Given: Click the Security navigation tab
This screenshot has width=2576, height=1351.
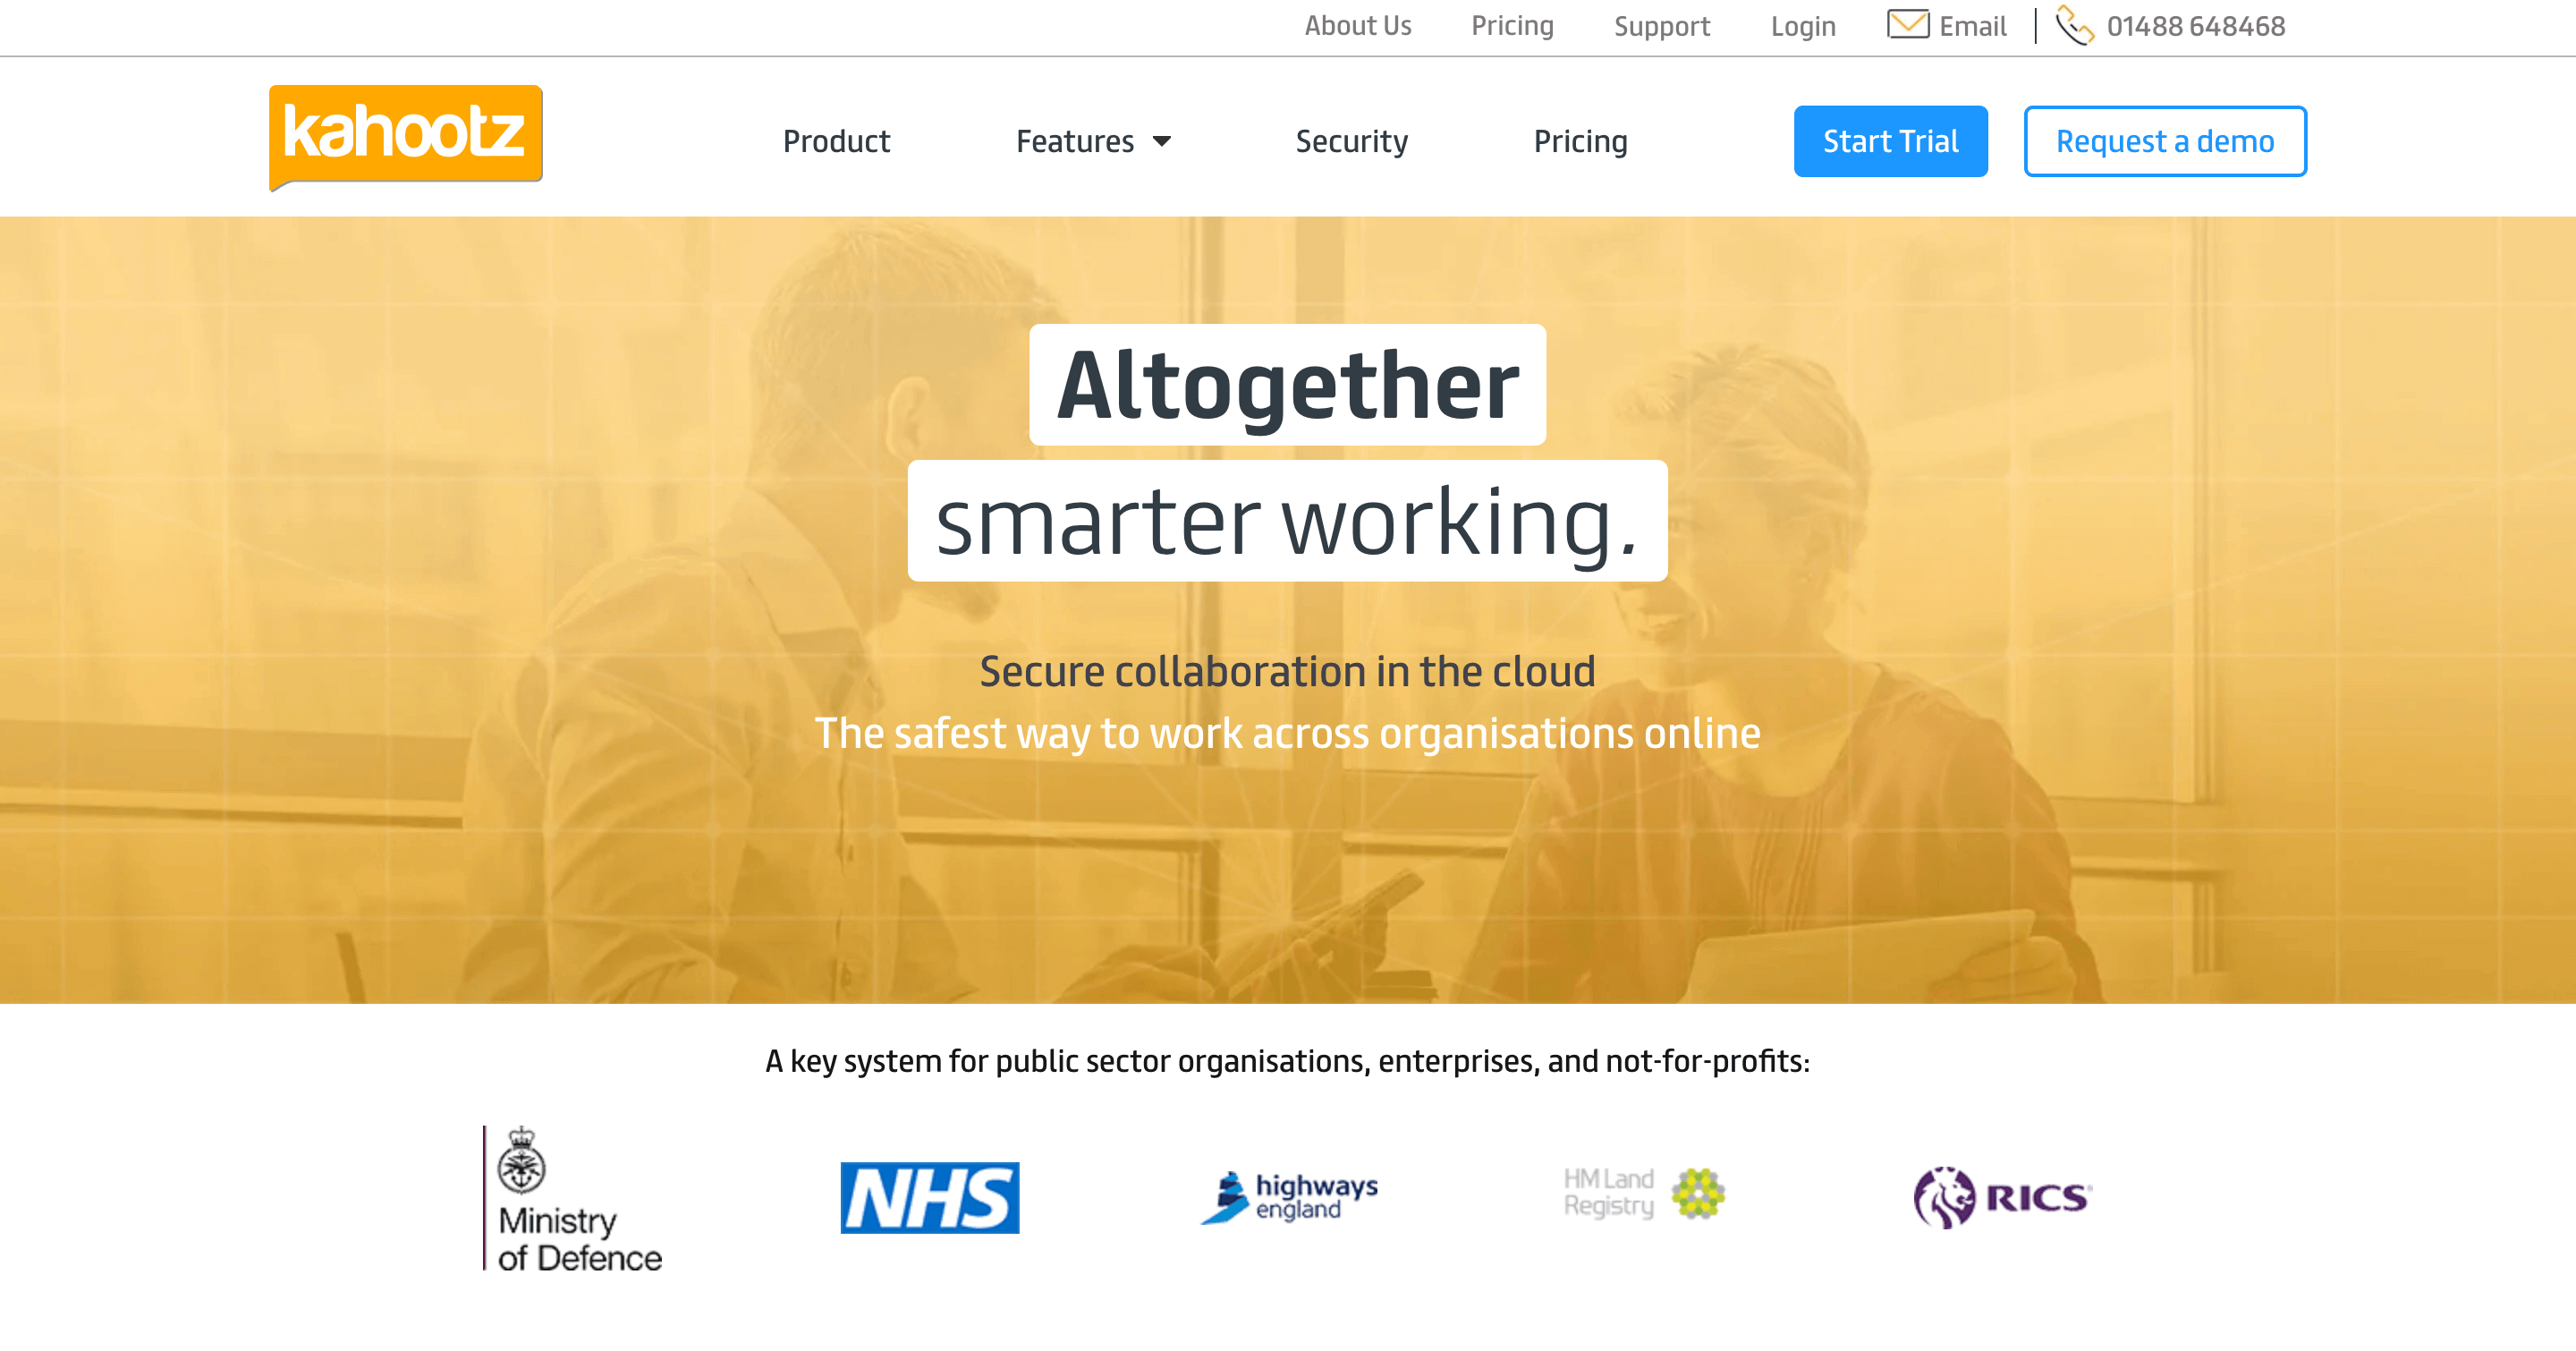Looking at the screenshot, I should [1352, 141].
